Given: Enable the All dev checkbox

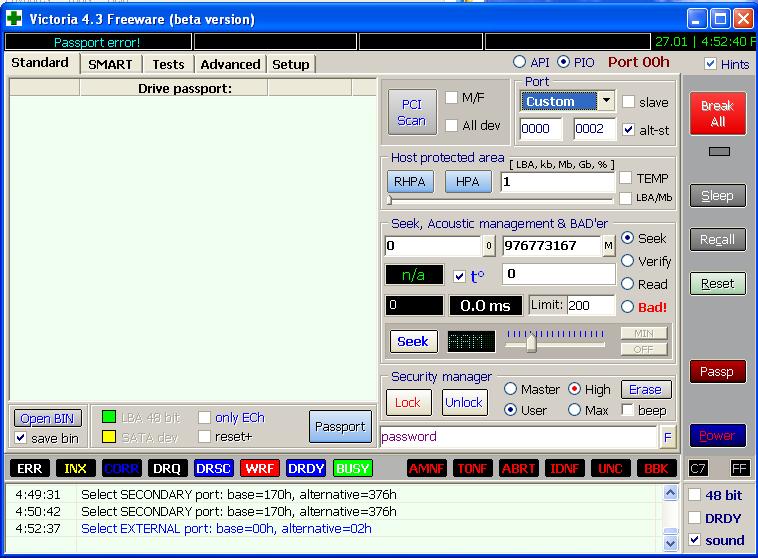Looking at the screenshot, I should (x=451, y=125).
